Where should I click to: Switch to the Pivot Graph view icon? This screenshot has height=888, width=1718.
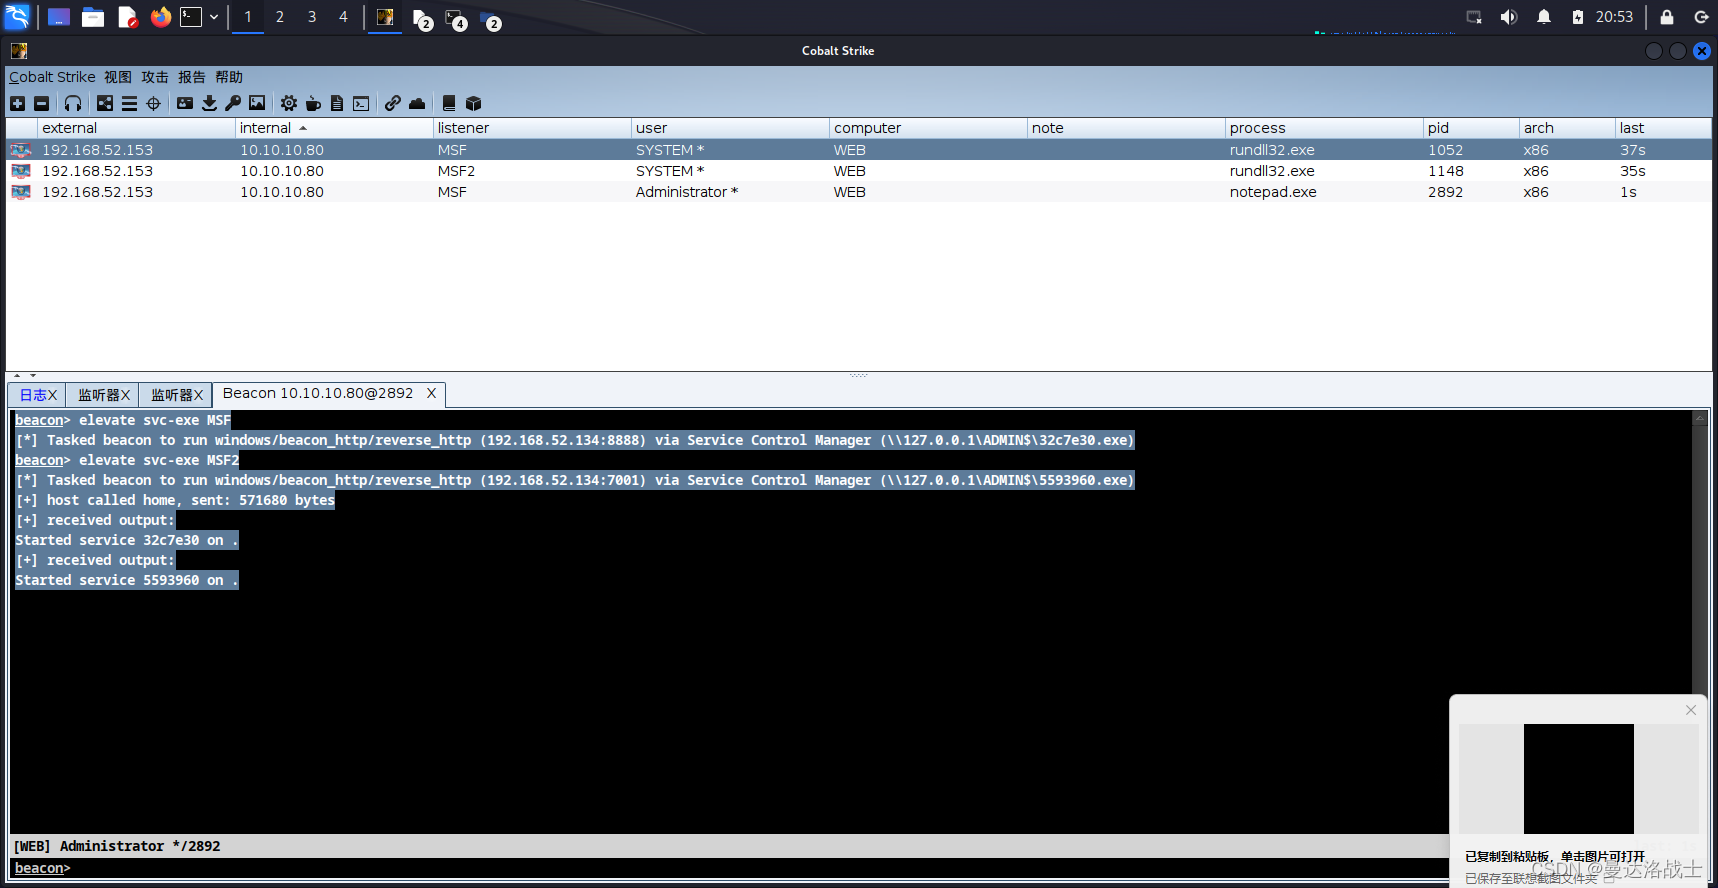pos(105,103)
